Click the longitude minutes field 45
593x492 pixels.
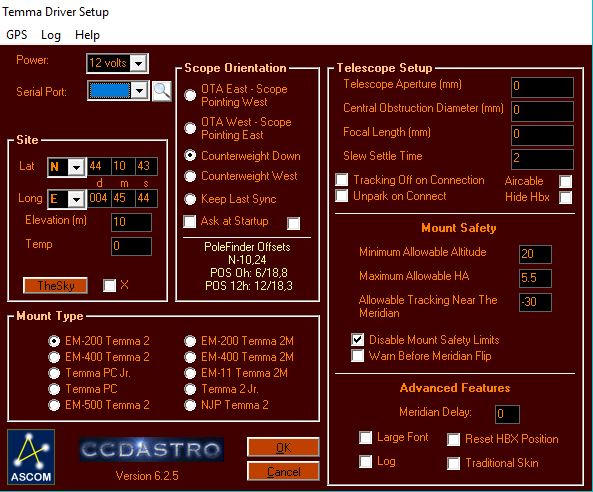point(123,198)
